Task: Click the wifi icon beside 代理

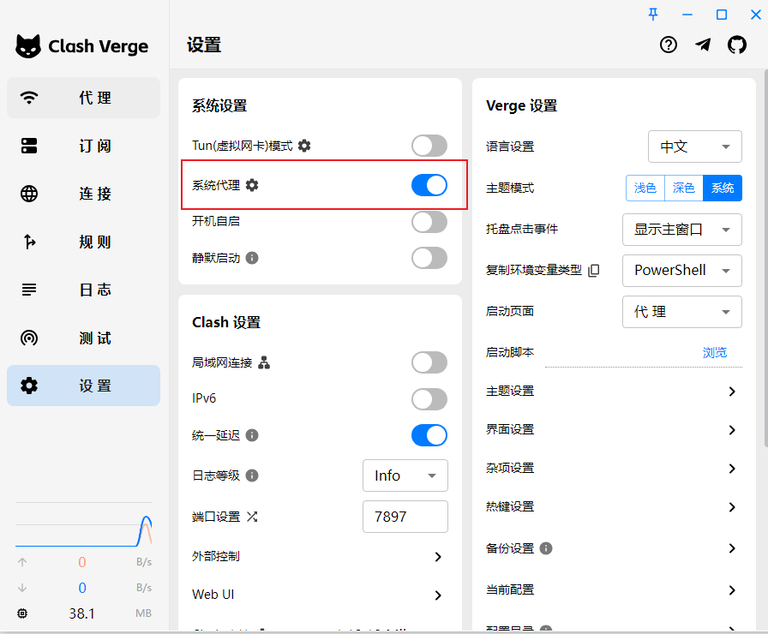Action: 29,98
